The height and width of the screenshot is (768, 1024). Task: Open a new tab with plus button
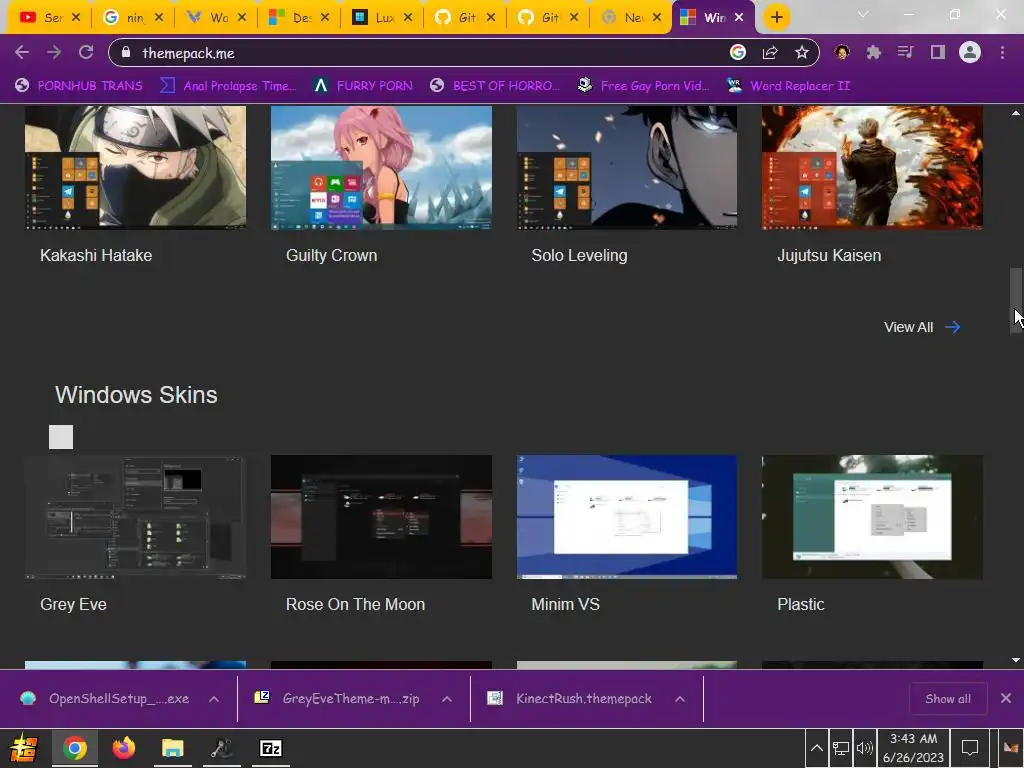pyautogui.click(x=776, y=18)
